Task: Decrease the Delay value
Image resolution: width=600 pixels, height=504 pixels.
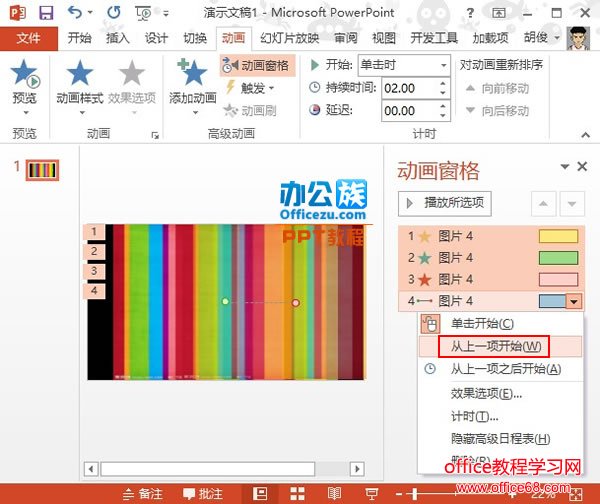Action: 443,116
